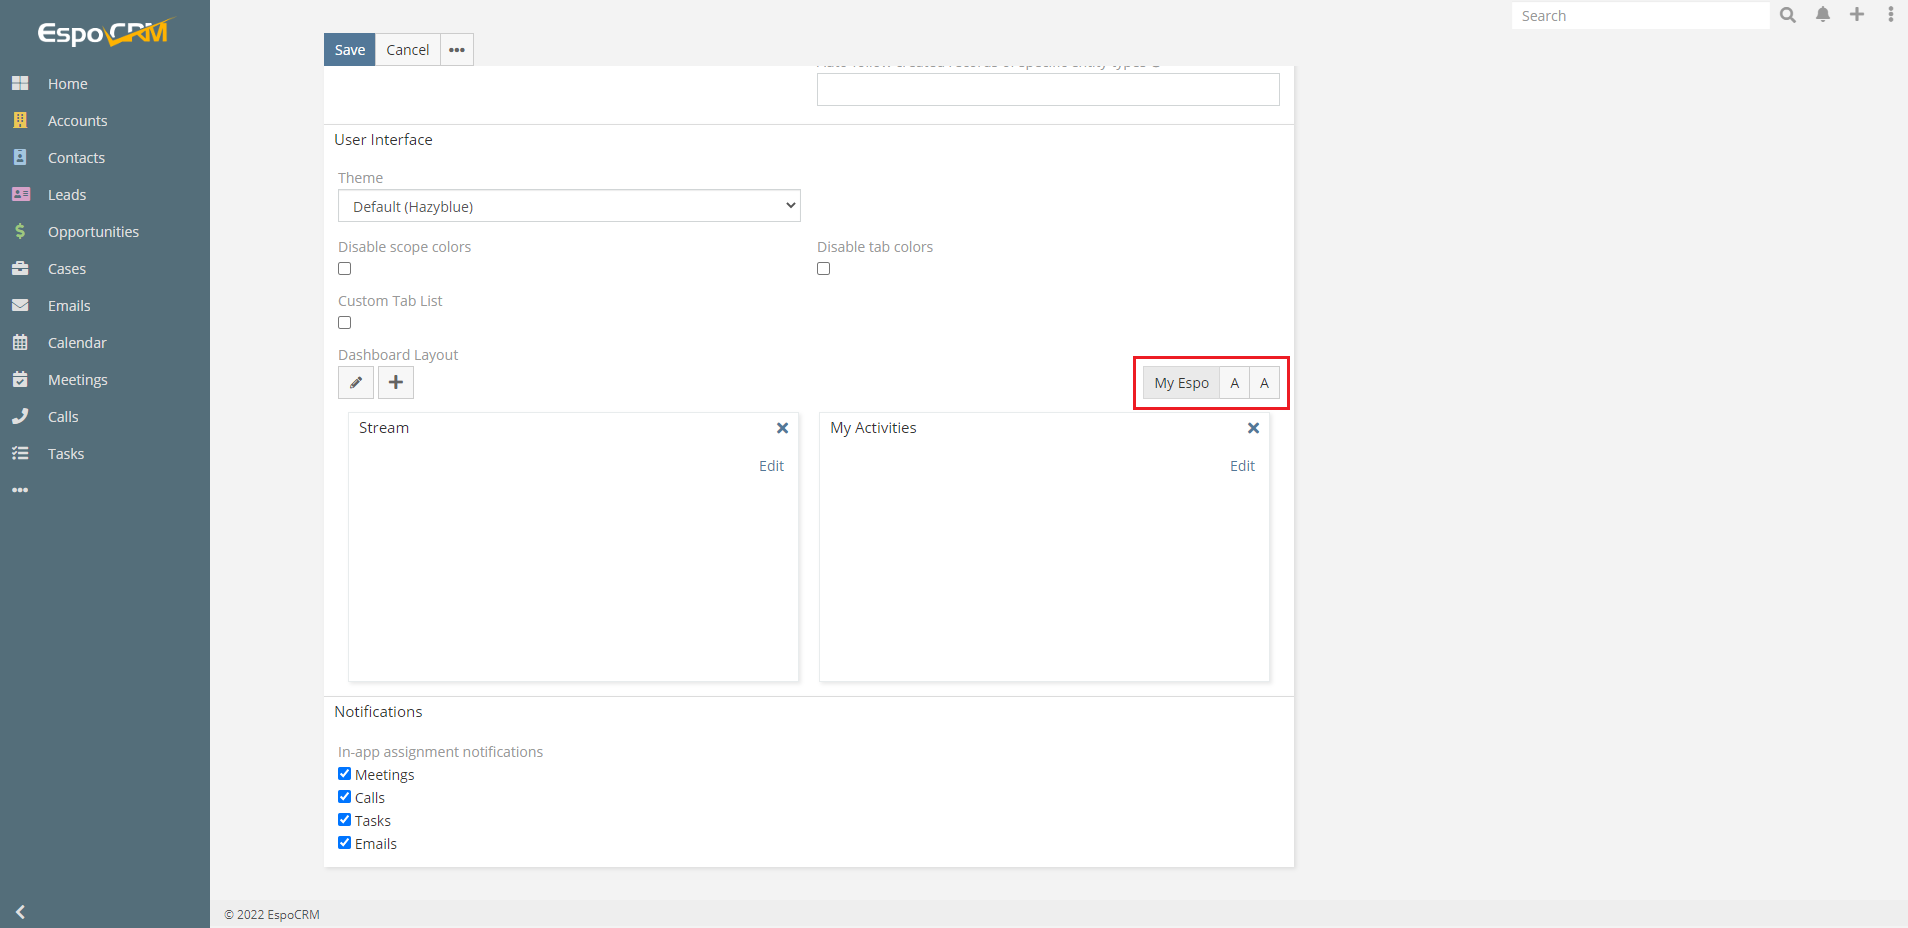The width and height of the screenshot is (1908, 928).
Task: Go to Opportunities in the sidebar
Action: pos(20,231)
